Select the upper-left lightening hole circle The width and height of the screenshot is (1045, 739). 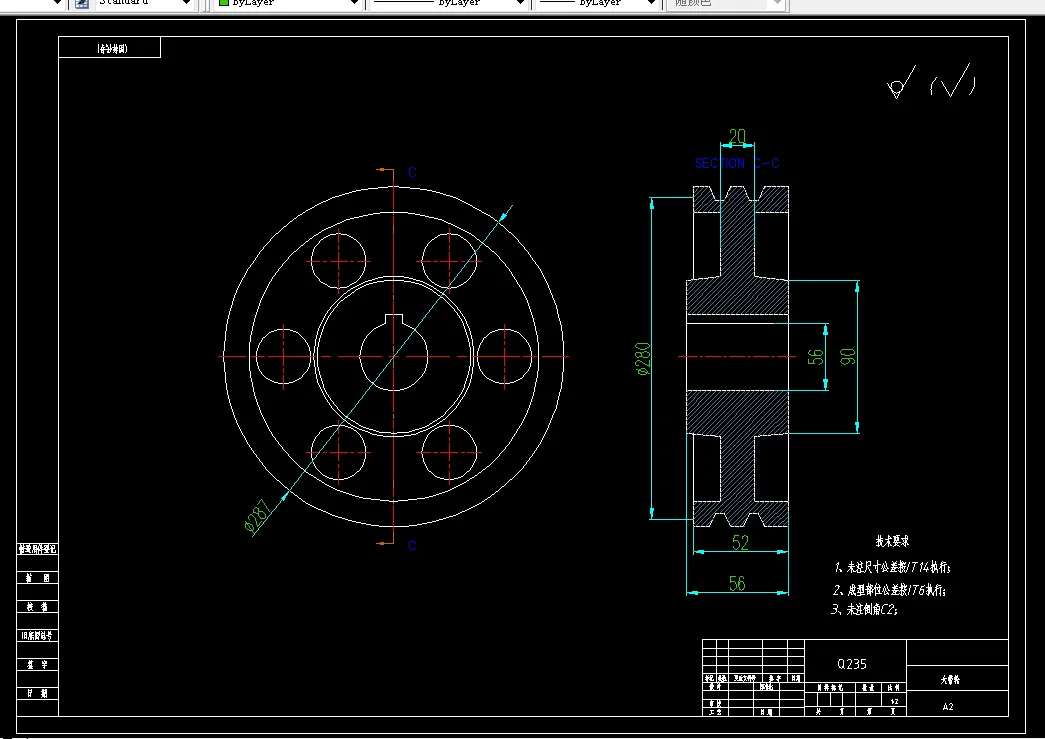(339, 261)
